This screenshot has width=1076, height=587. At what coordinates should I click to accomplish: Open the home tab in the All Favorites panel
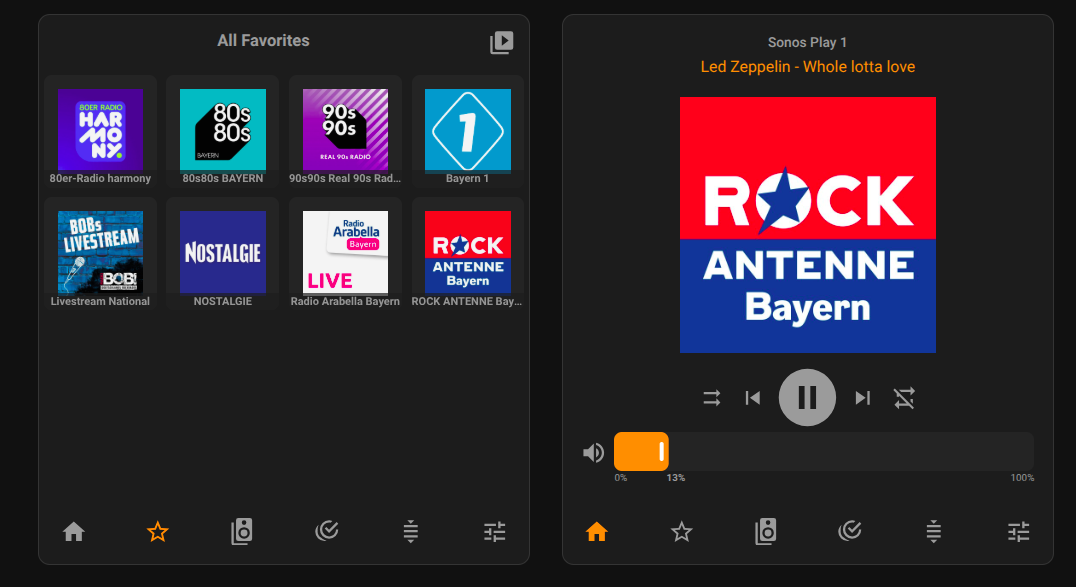point(73,532)
